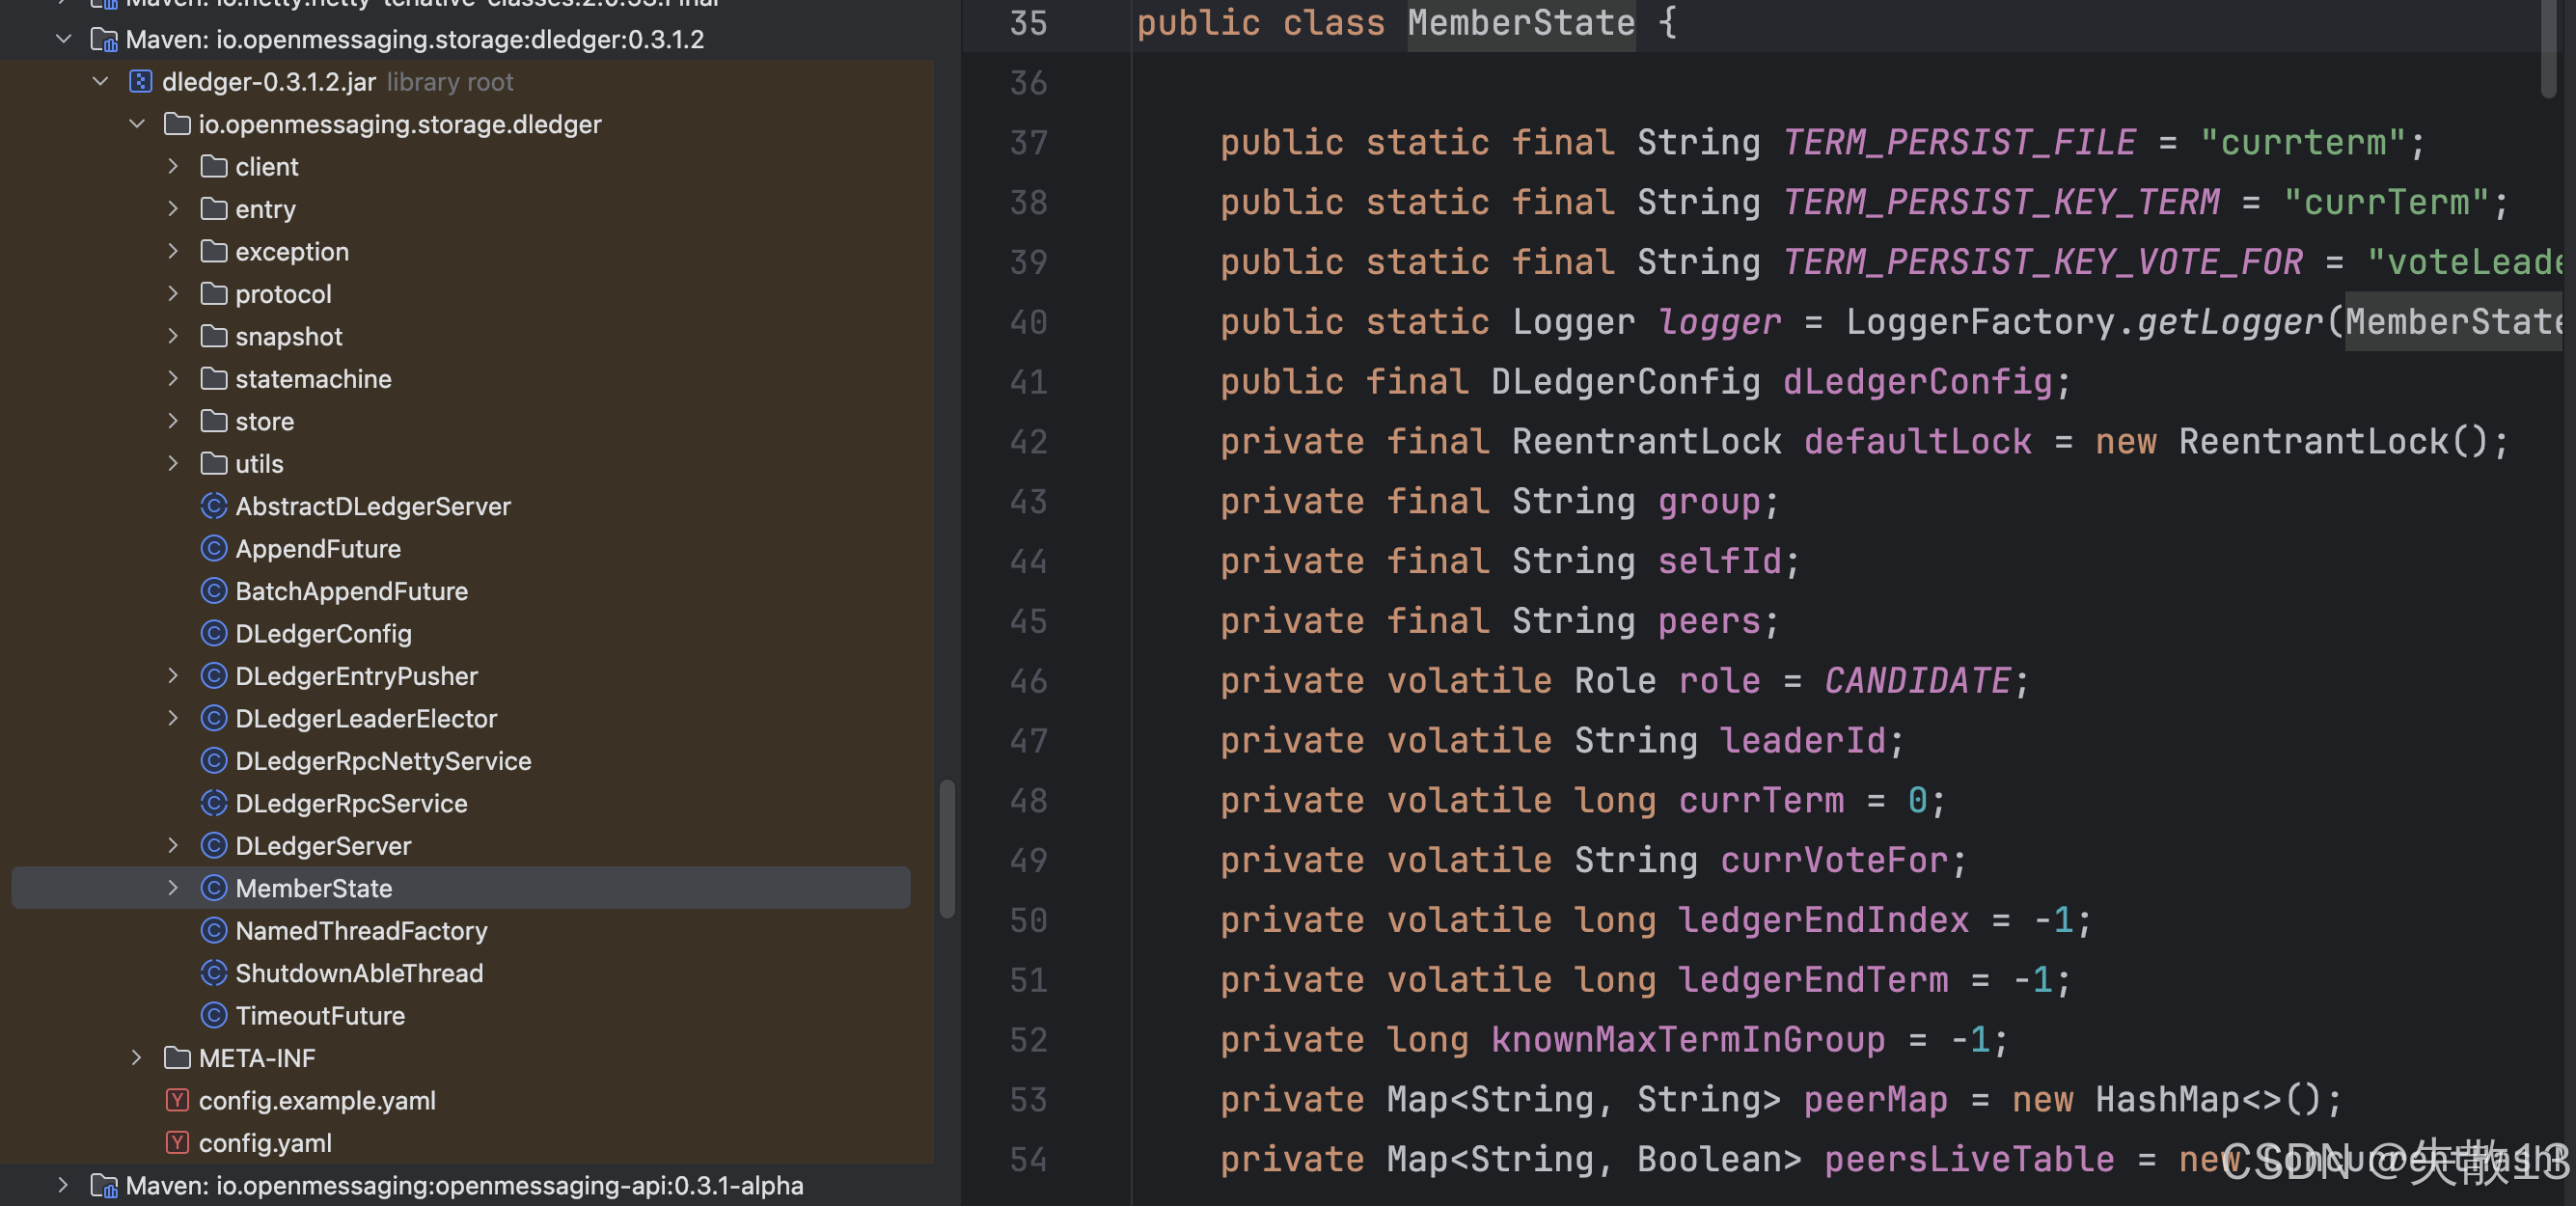Click the DLedgerConfig class icon
Viewport: 2576px width, 1206px height.
coord(213,633)
